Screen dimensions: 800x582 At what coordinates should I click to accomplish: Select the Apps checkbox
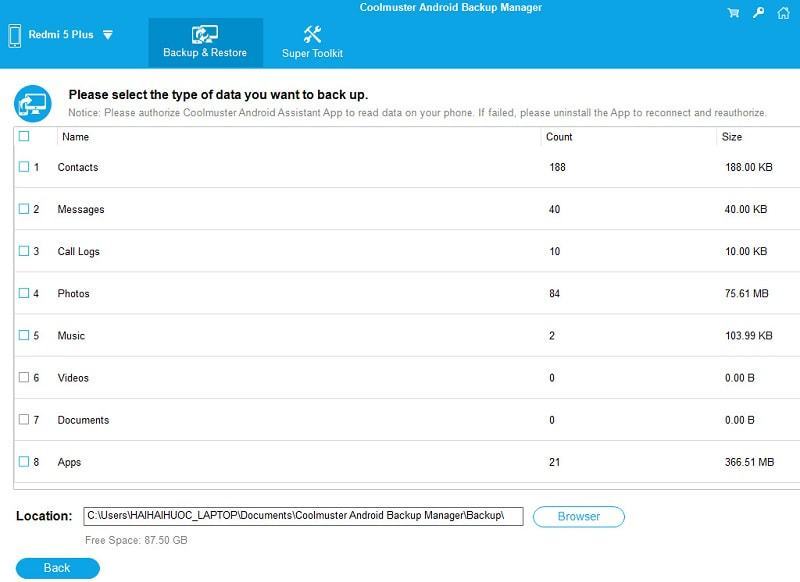(24, 462)
